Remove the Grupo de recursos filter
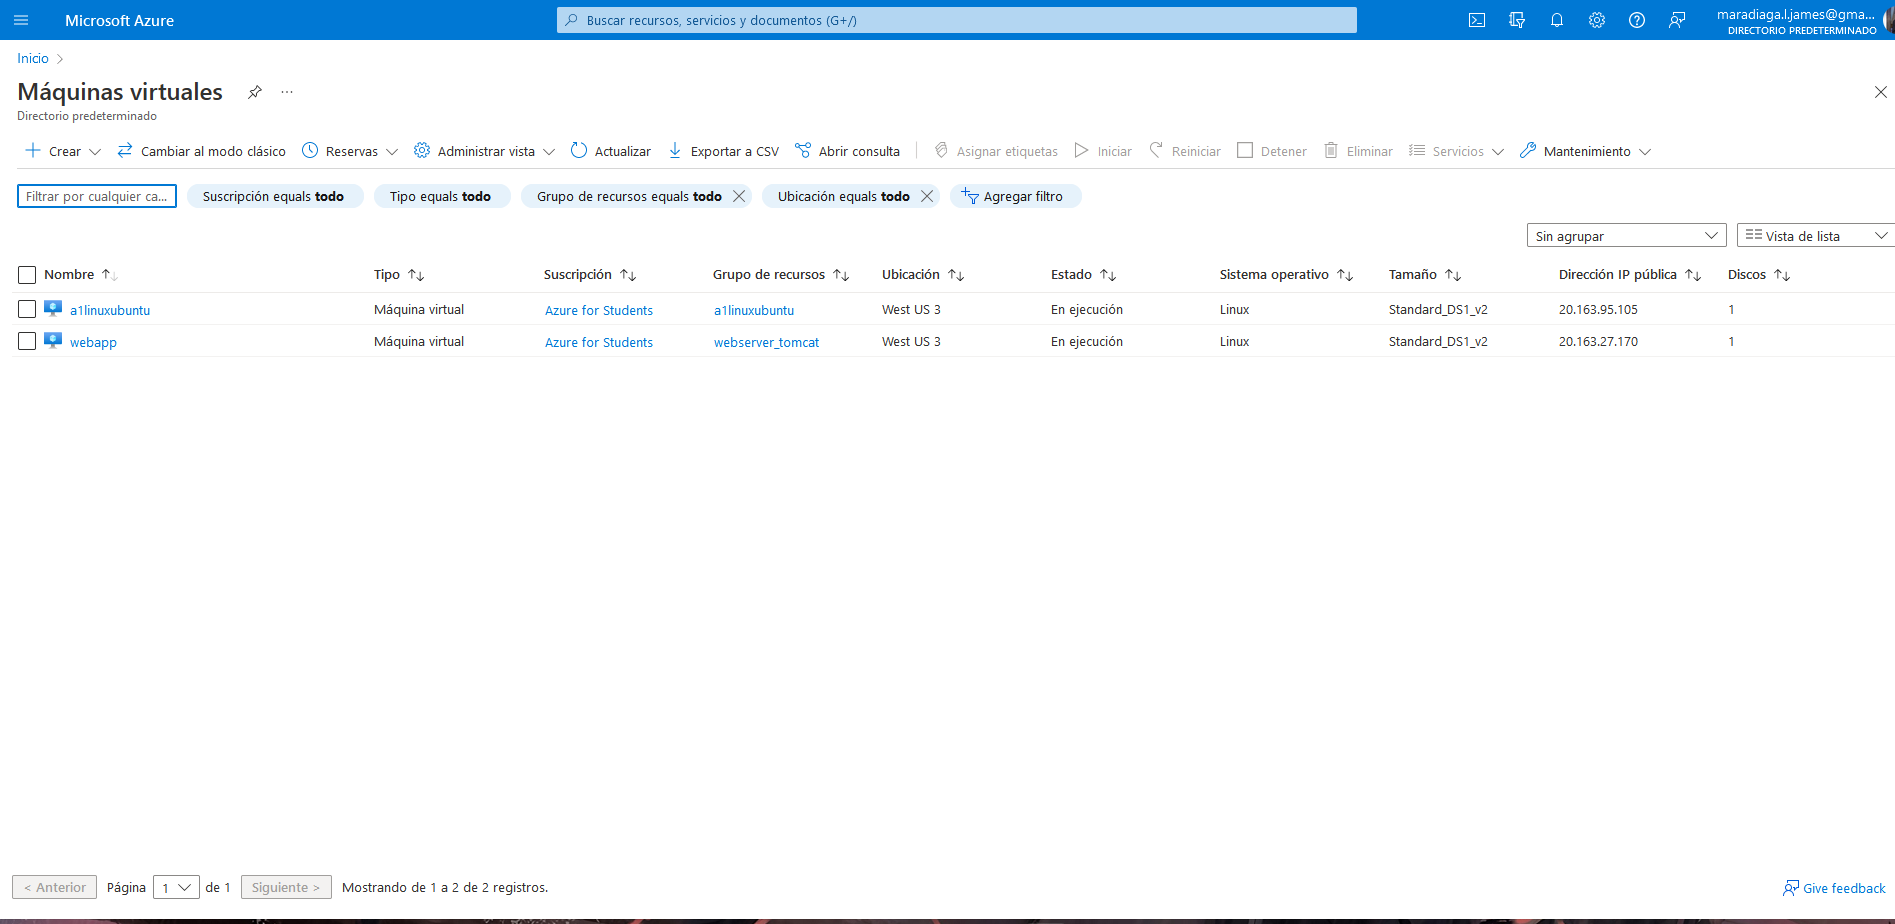 click(739, 196)
